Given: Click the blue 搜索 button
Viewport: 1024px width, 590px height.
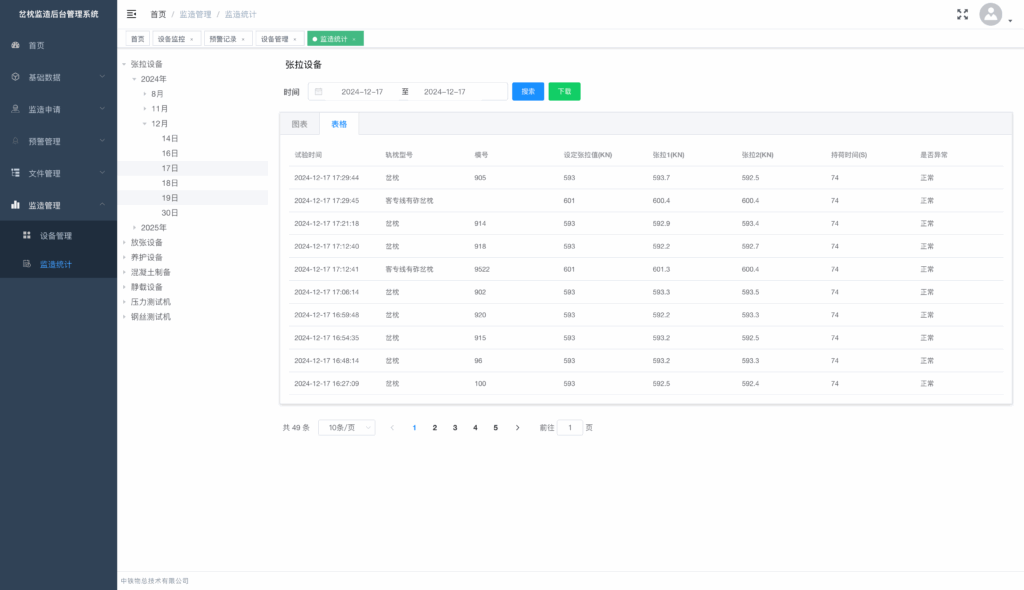Looking at the screenshot, I should [528, 91].
